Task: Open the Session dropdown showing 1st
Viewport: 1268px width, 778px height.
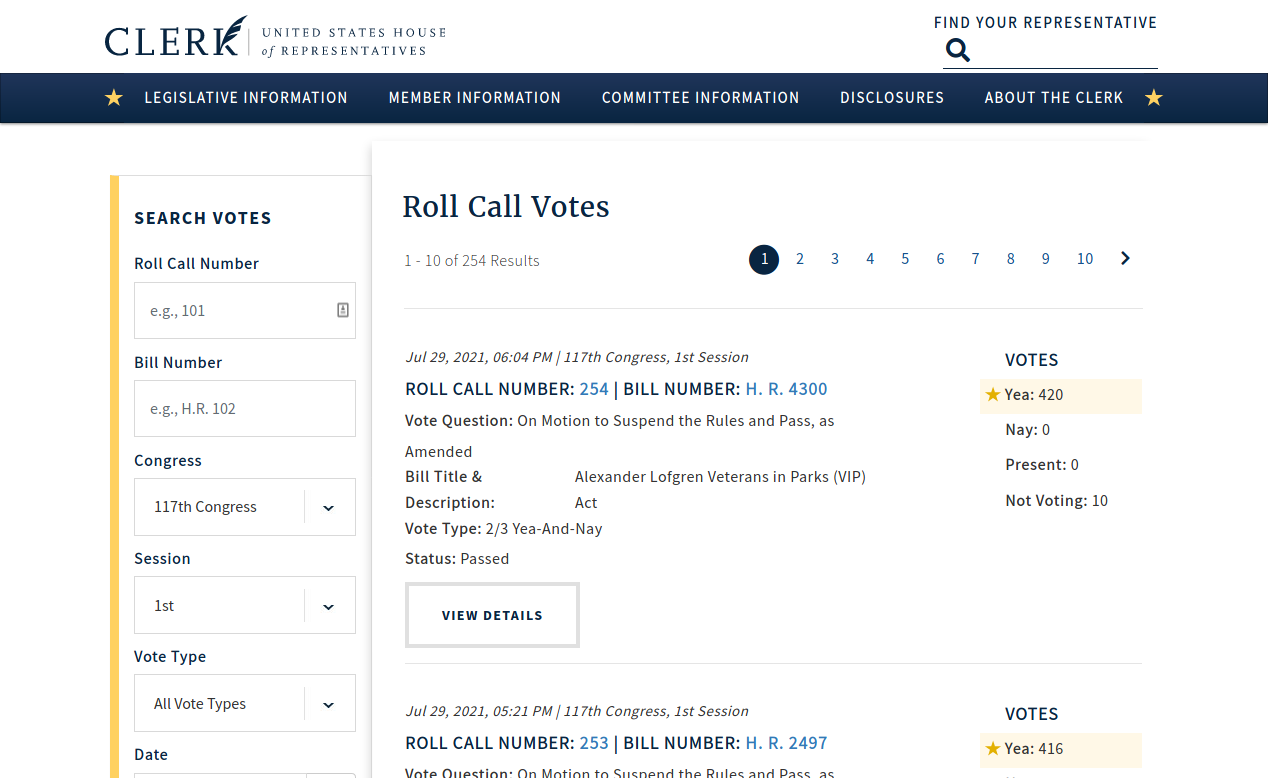Action: pos(245,605)
